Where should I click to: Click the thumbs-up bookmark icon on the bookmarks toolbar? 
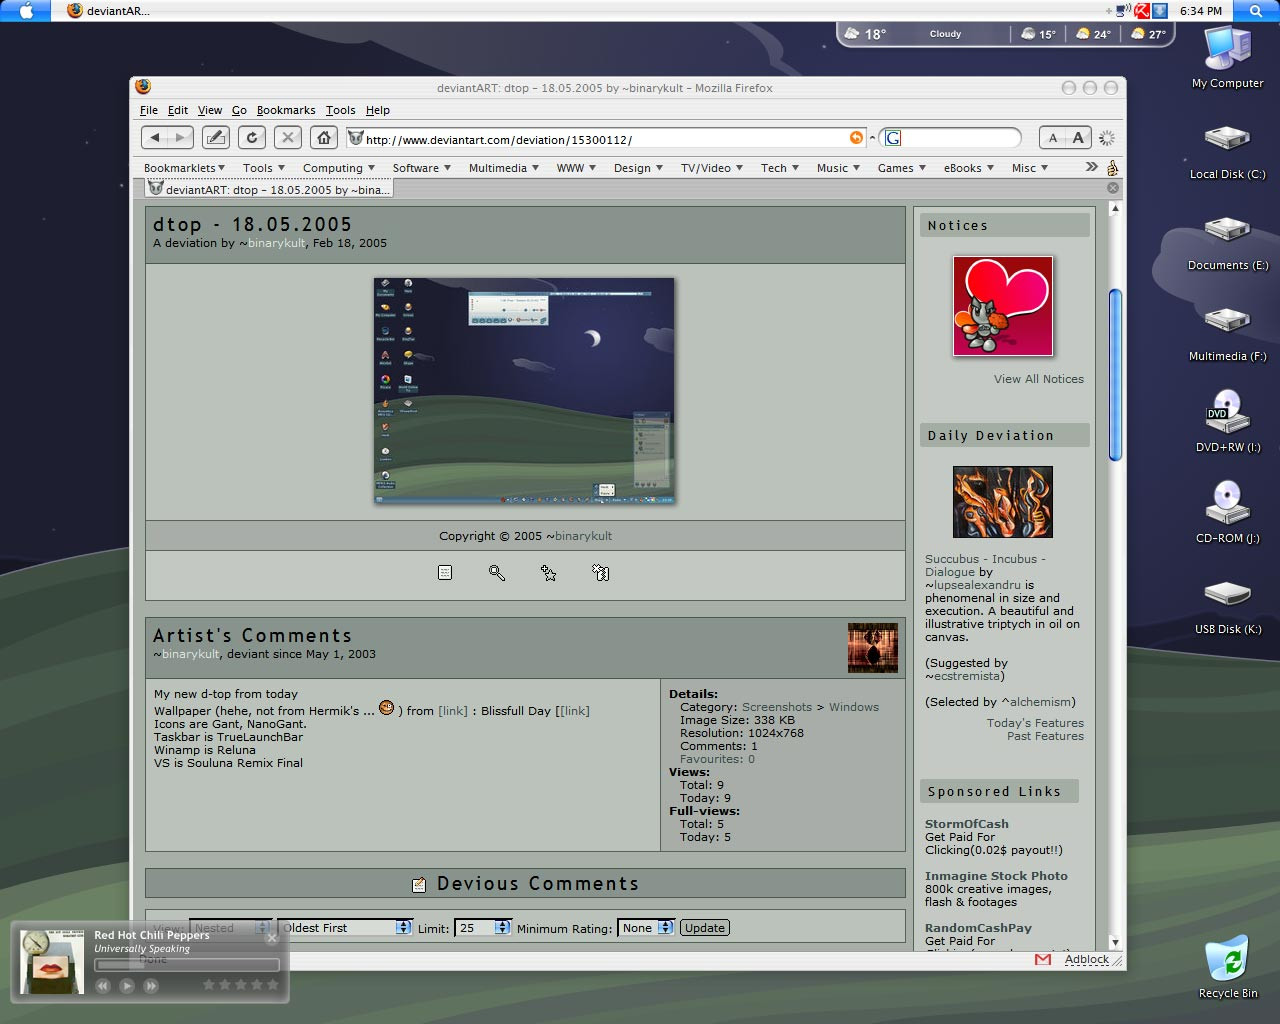(1112, 167)
